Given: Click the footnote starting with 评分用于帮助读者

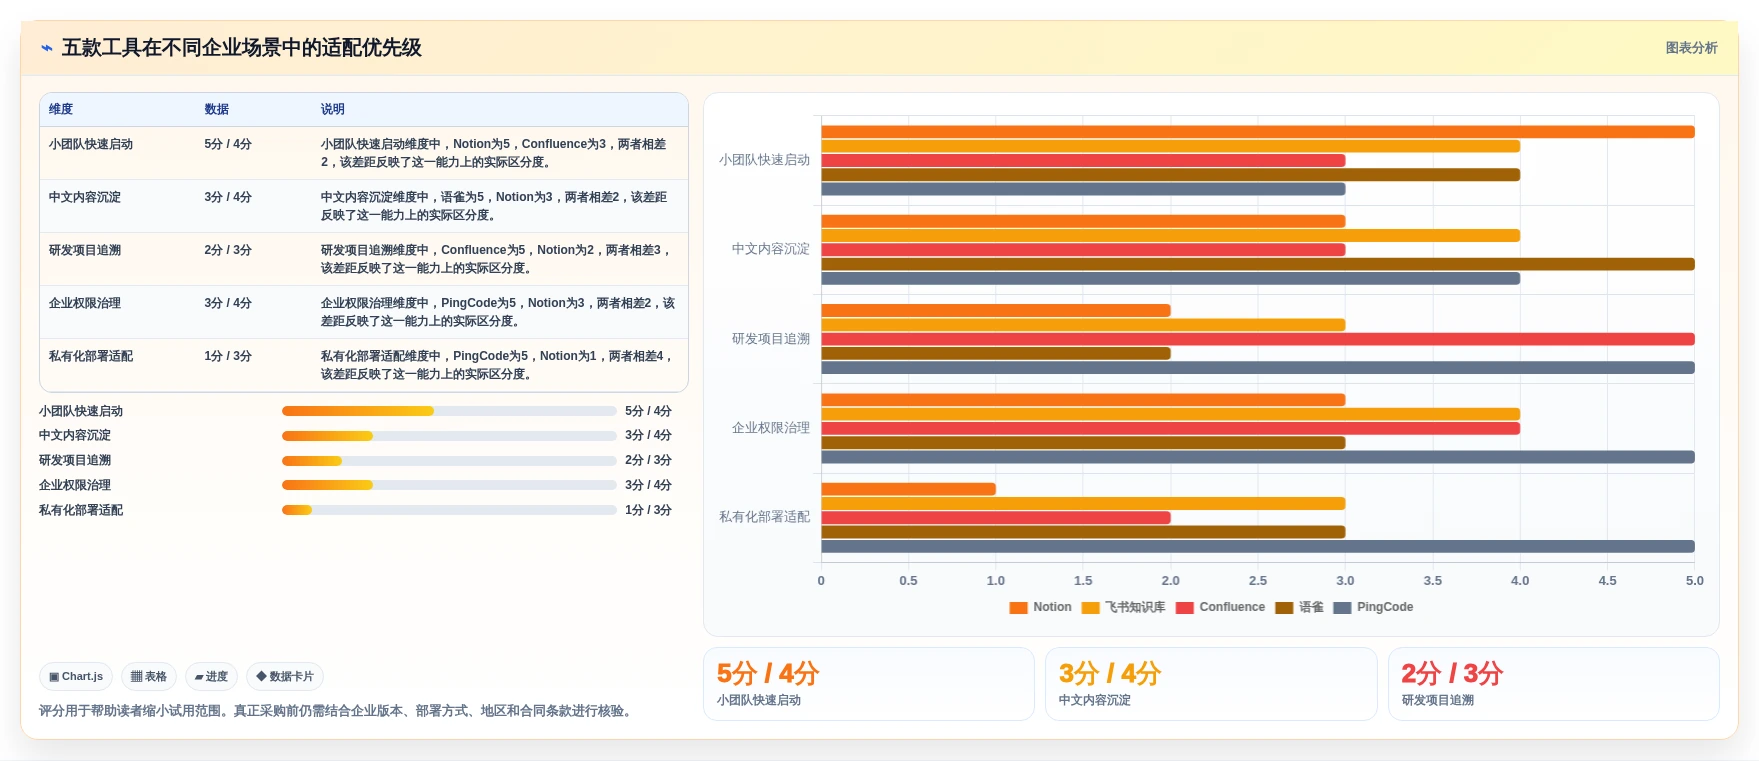Looking at the screenshot, I should point(338,711).
